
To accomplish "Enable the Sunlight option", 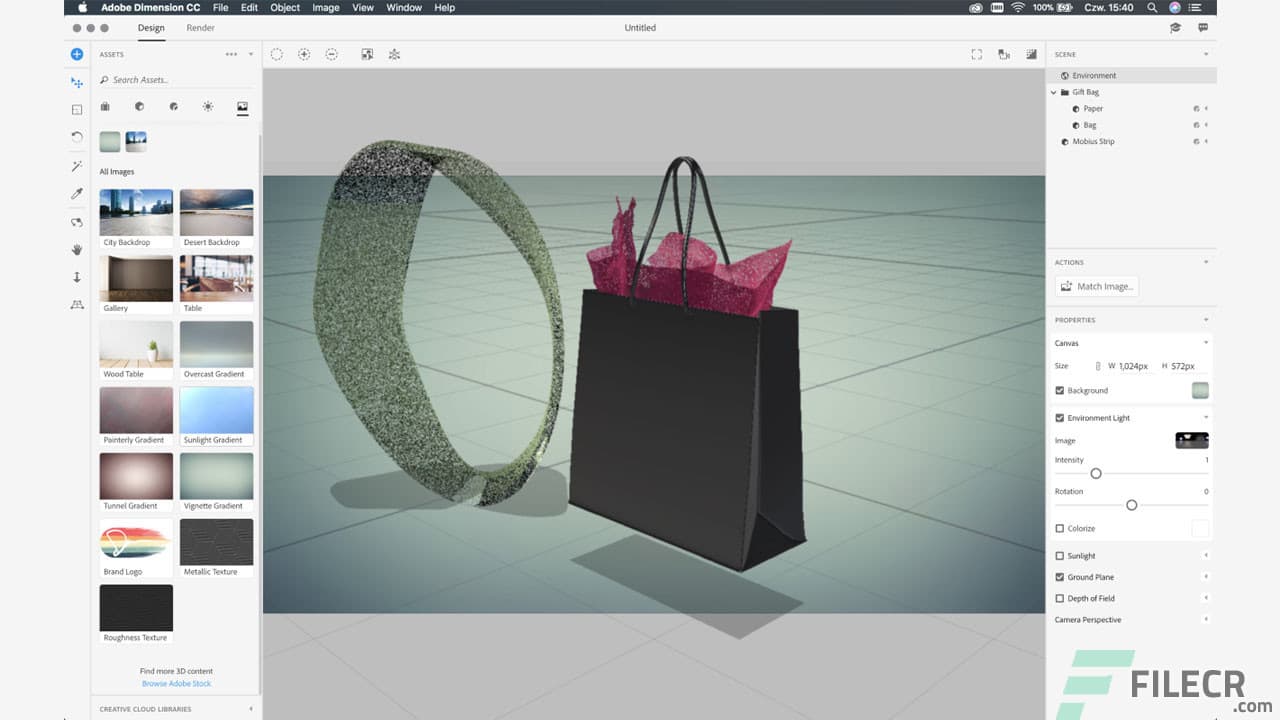I will (x=1059, y=555).
